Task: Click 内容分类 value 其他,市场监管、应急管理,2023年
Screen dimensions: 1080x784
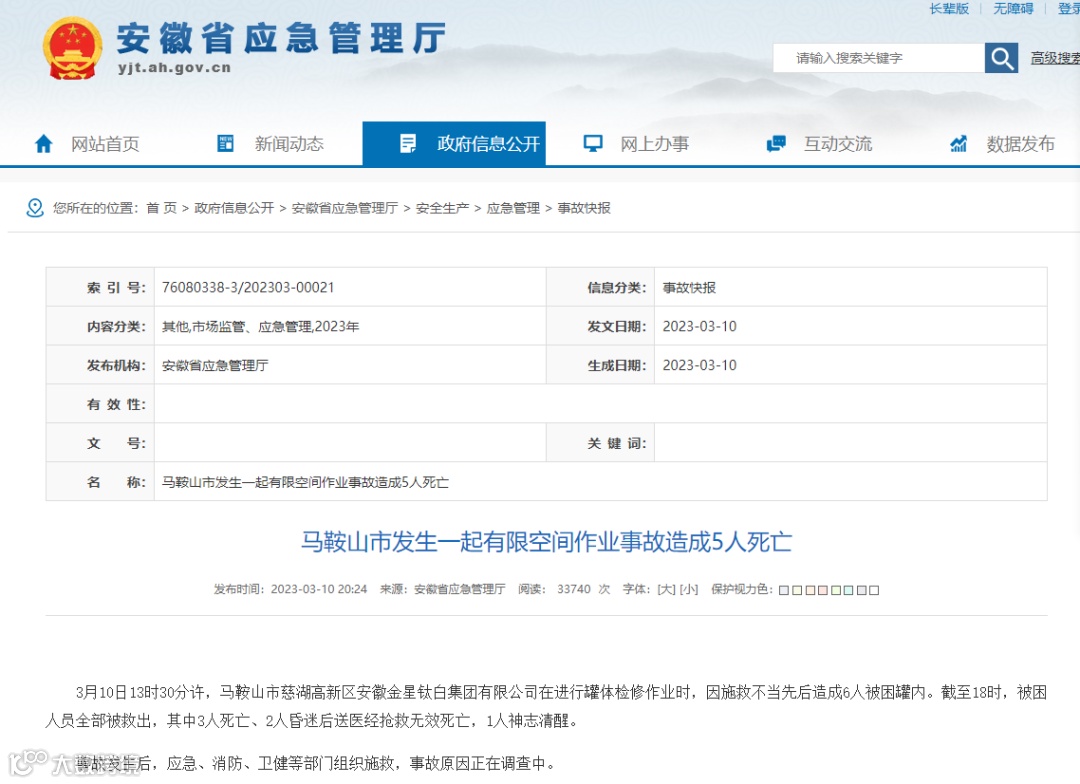Action: [260, 327]
